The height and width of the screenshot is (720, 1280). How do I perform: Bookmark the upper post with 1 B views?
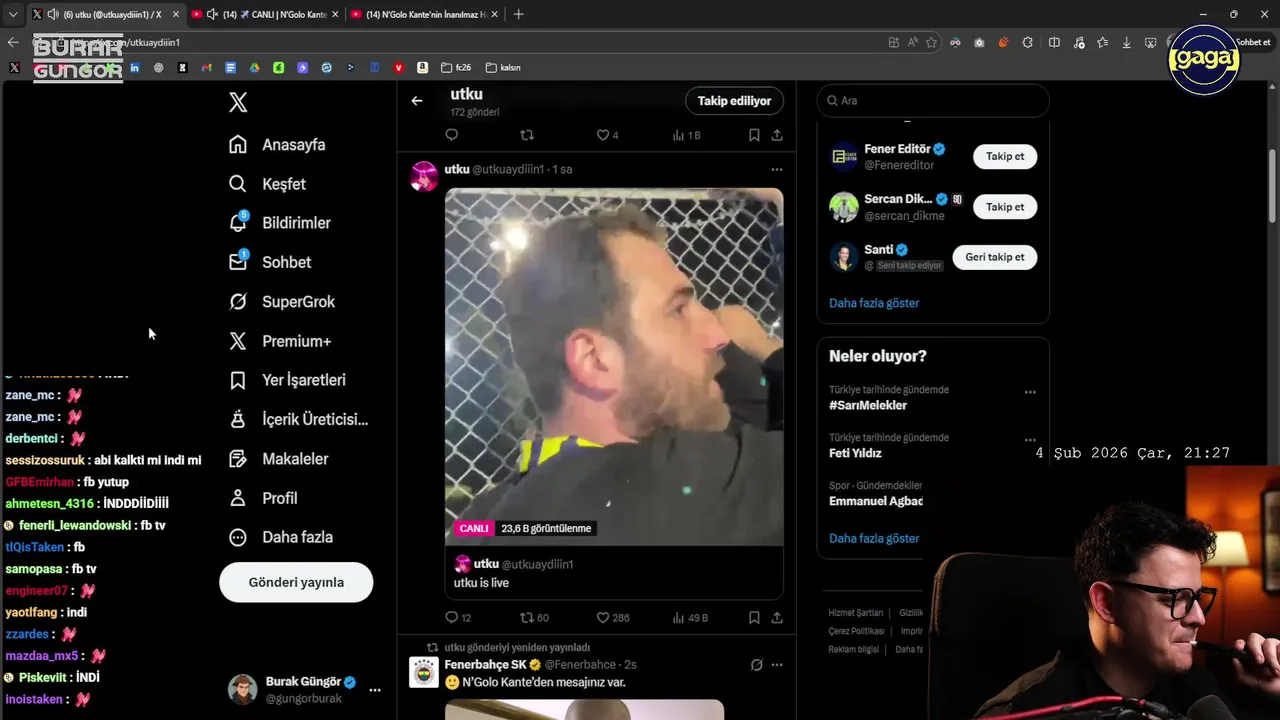[x=754, y=135]
